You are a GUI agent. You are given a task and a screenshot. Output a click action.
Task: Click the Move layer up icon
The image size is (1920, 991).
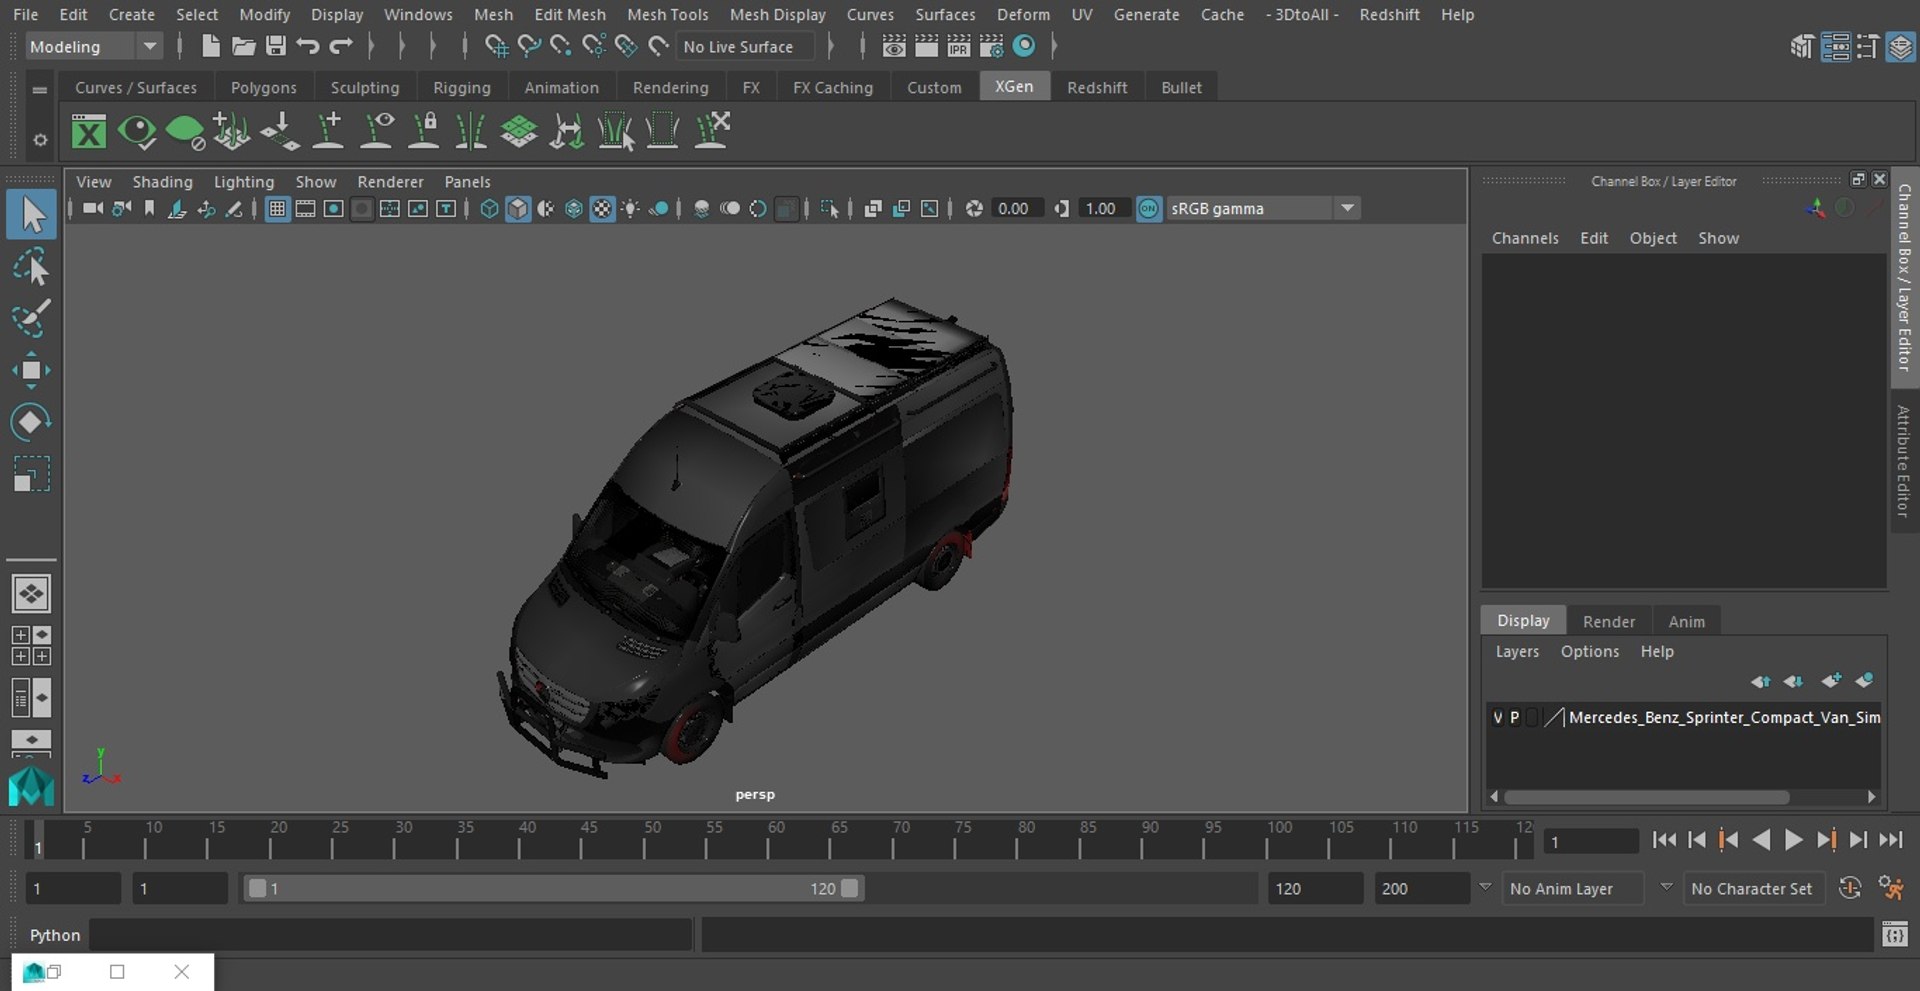1760,681
